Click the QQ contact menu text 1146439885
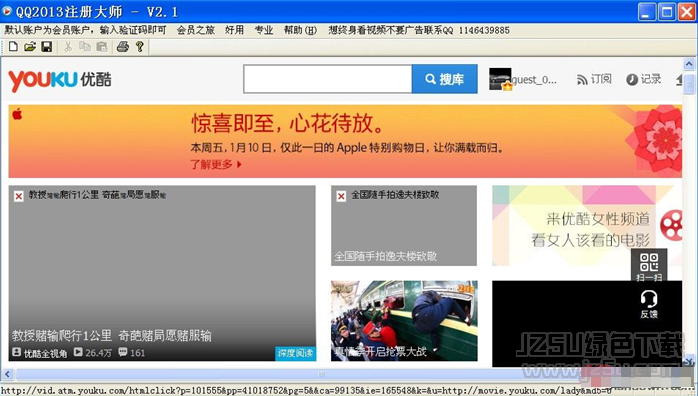 tap(419, 30)
